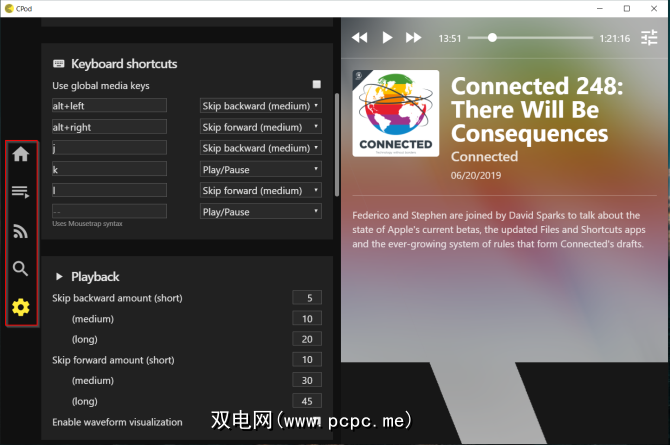Enable Use global media keys checkbox
Screen dimensions: 670x445
317,84
